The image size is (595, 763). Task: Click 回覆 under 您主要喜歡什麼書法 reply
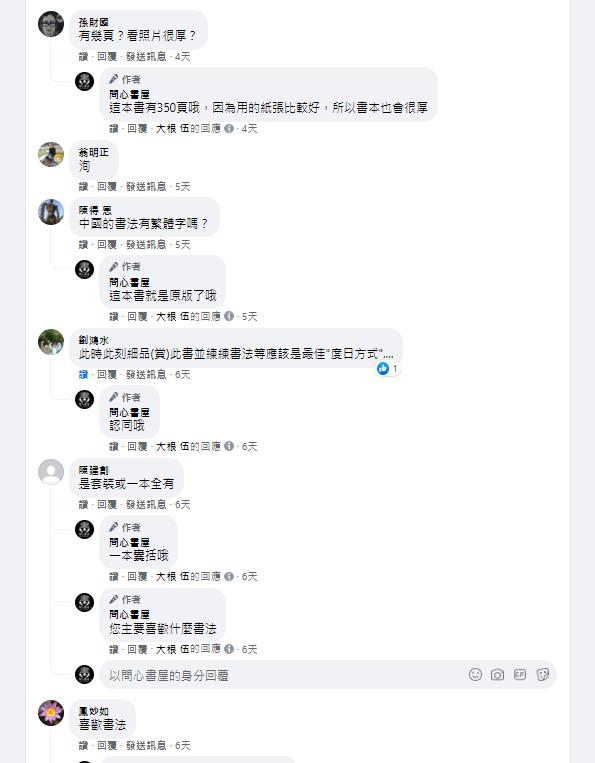pos(137,649)
